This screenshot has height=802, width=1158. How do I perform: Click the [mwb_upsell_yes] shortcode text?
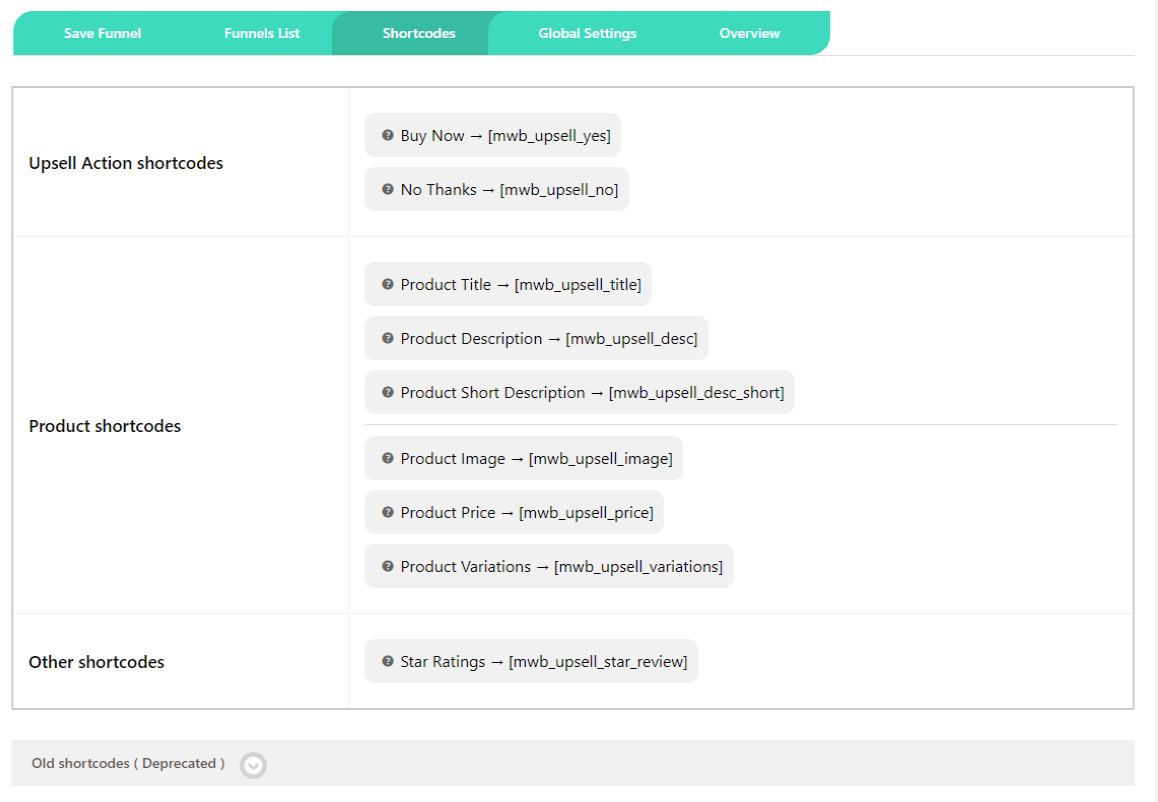click(x=549, y=136)
